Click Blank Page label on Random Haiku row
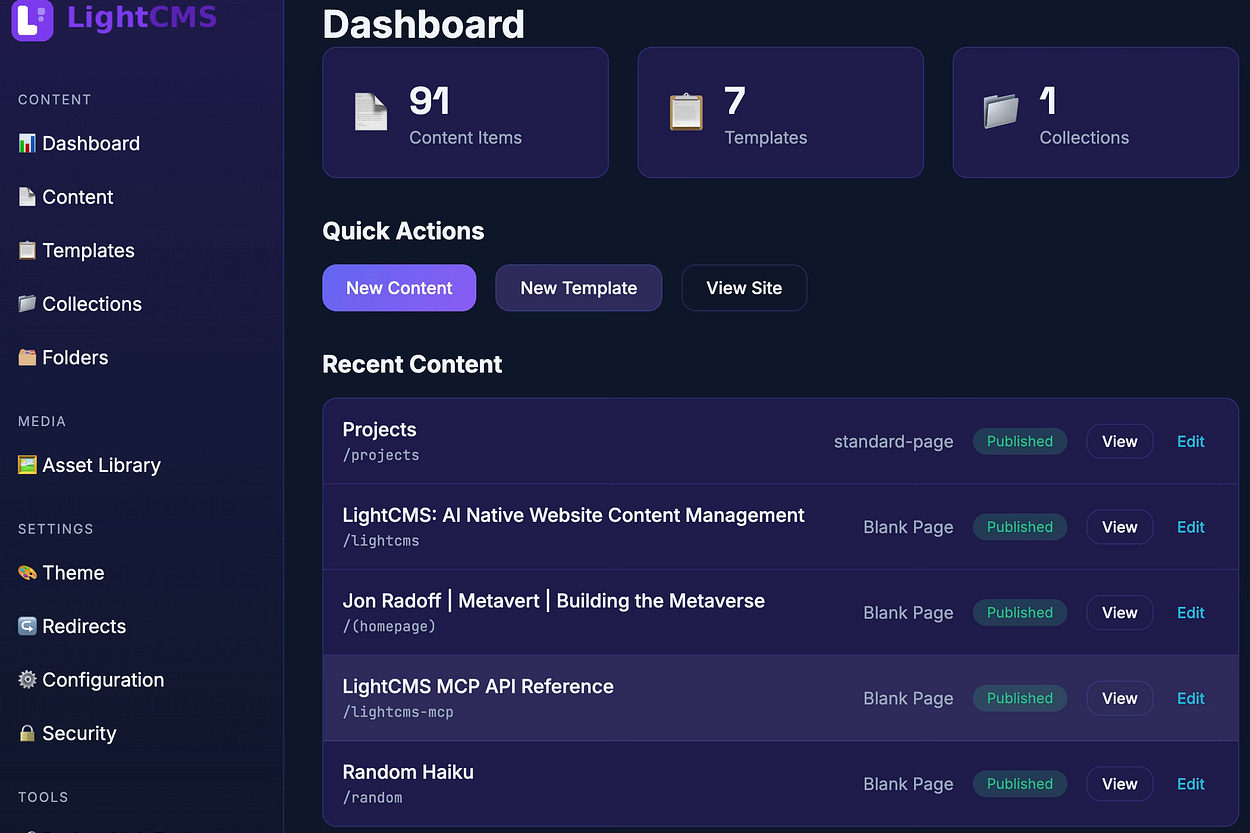 coord(908,784)
